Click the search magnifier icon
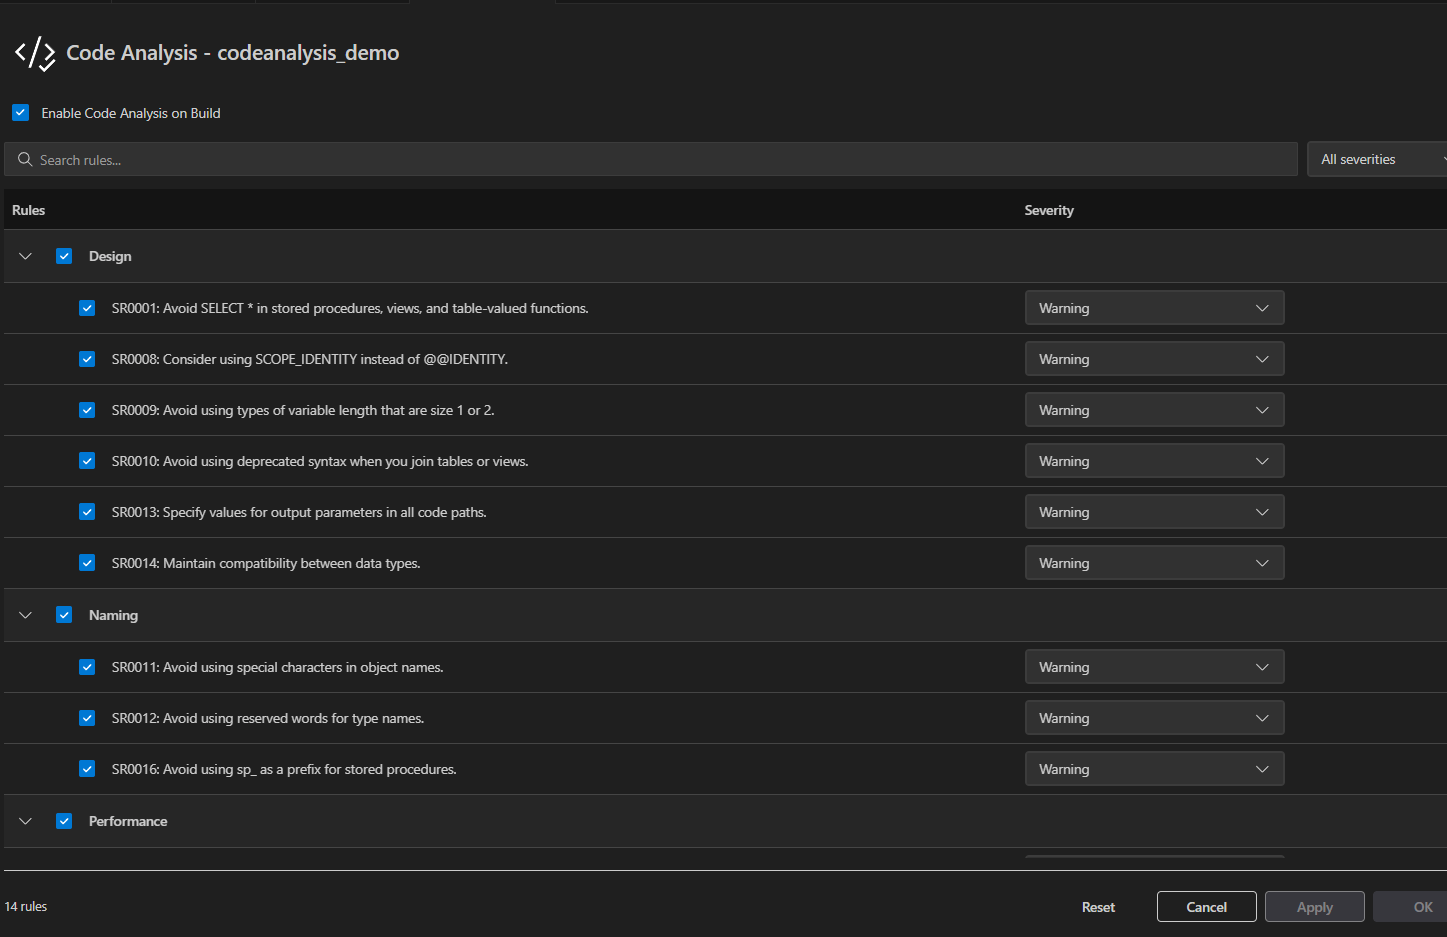The height and width of the screenshot is (937, 1447). pos(25,159)
